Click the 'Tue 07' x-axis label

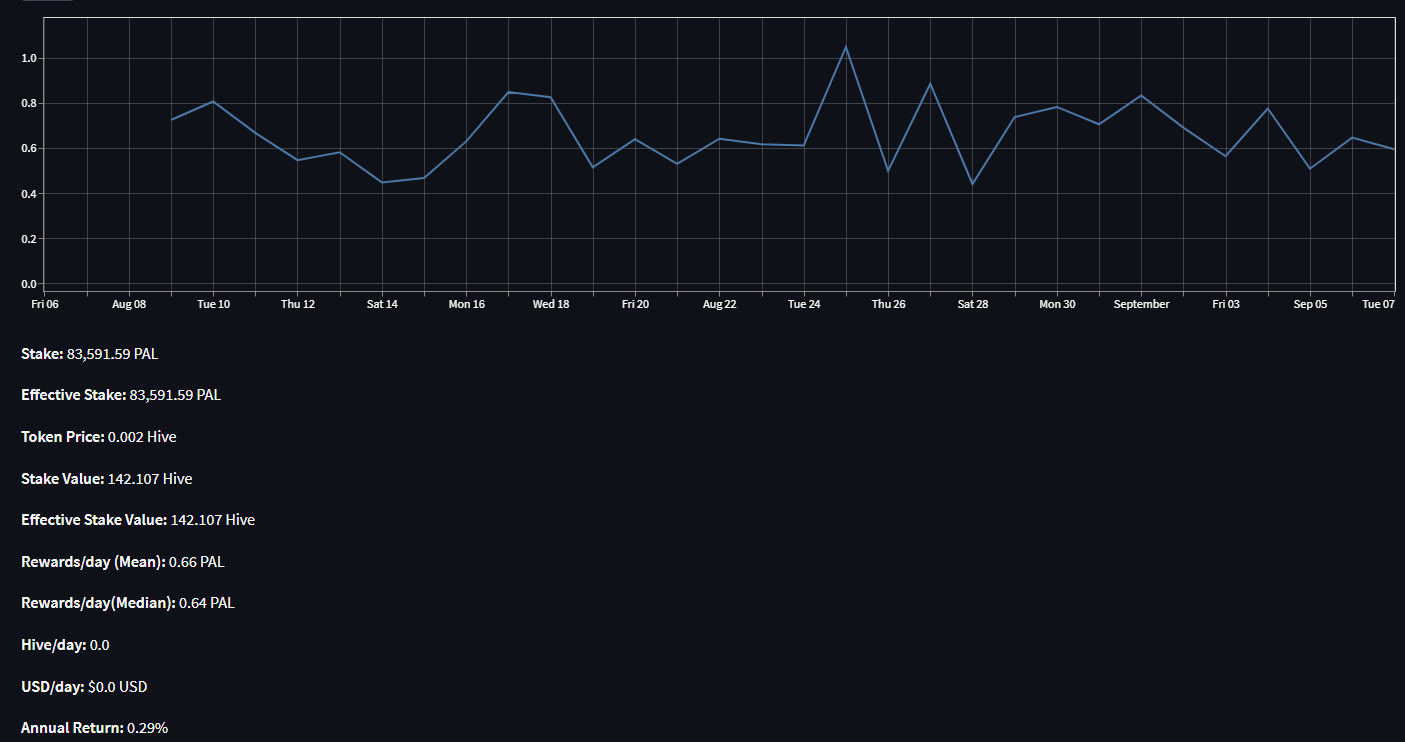1378,304
